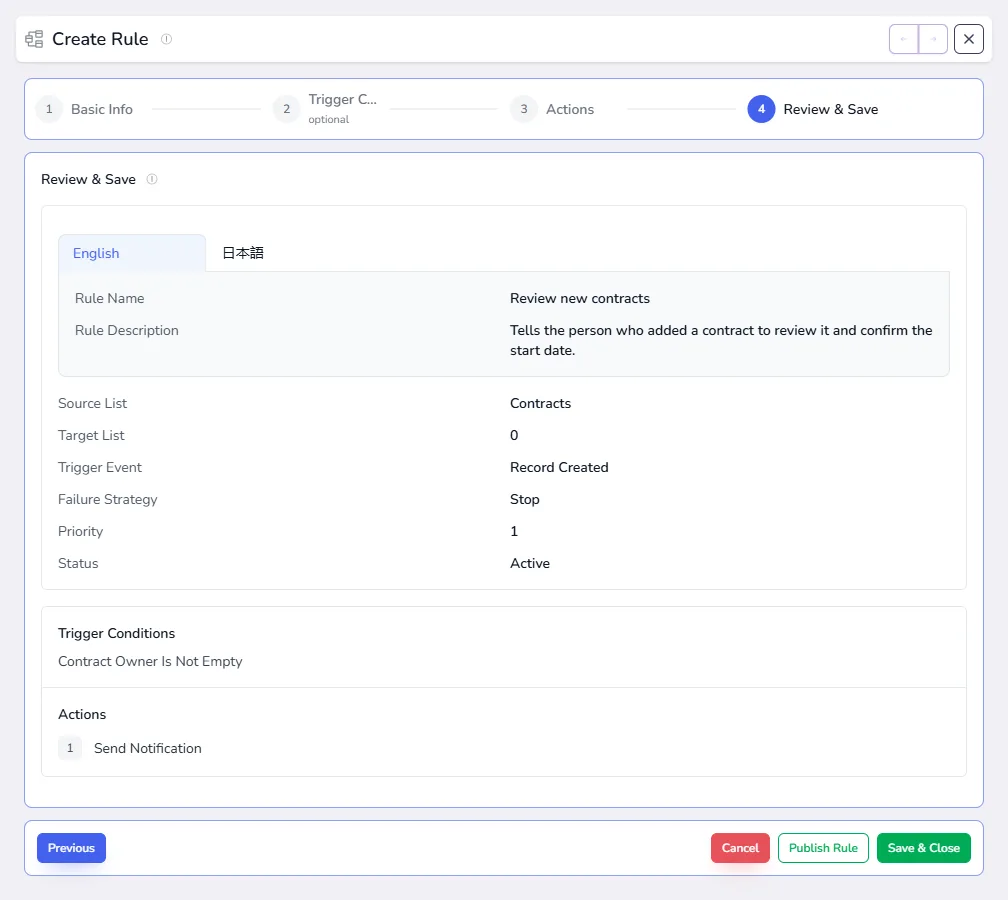Click Publish Rule button
1008x900 pixels.
[824, 848]
